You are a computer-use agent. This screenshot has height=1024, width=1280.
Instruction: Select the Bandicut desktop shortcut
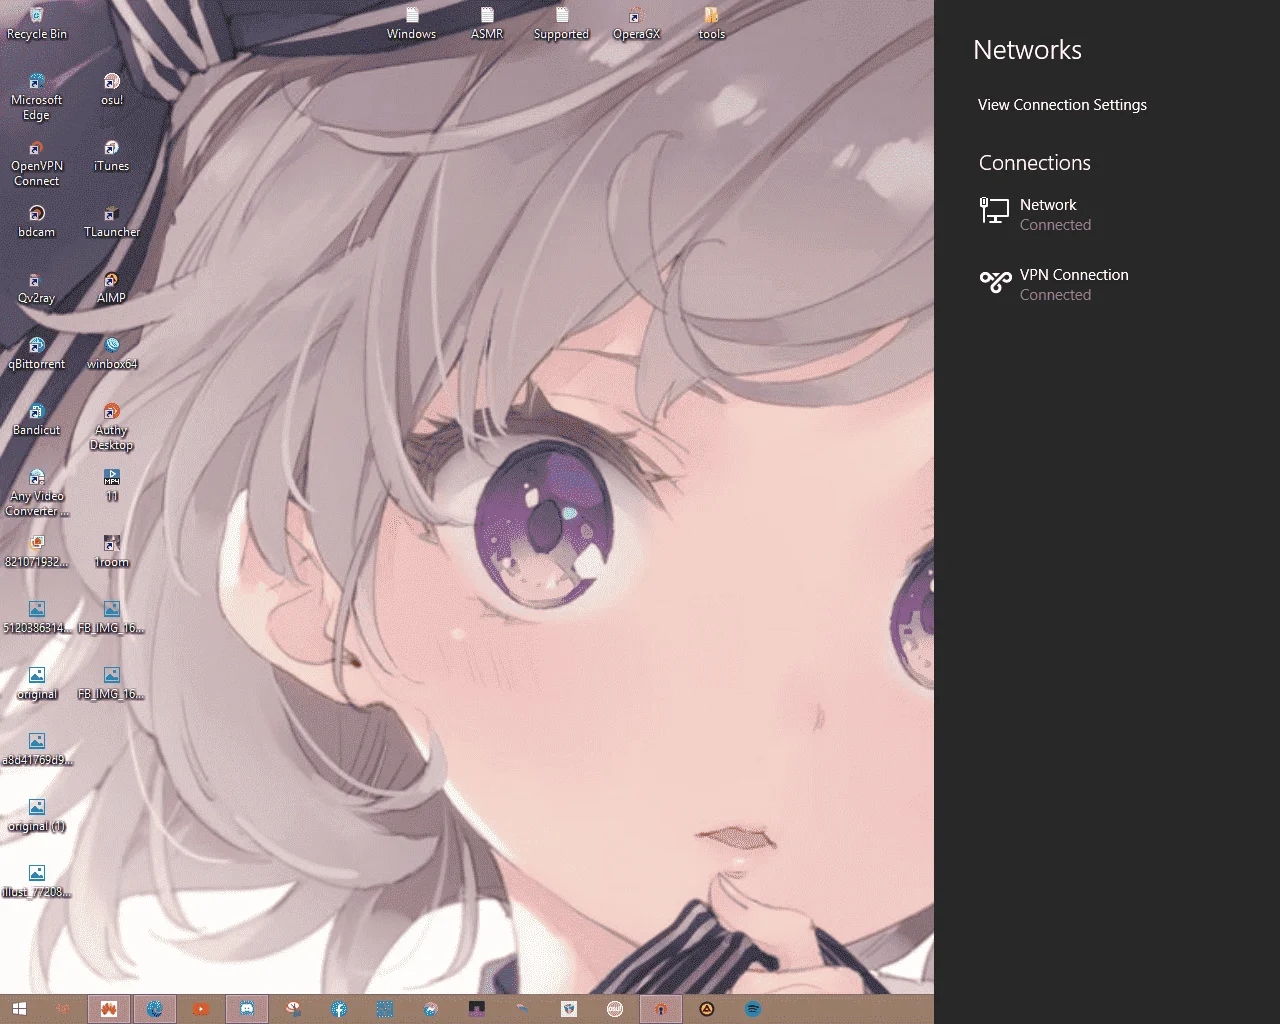[x=37, y=420]
